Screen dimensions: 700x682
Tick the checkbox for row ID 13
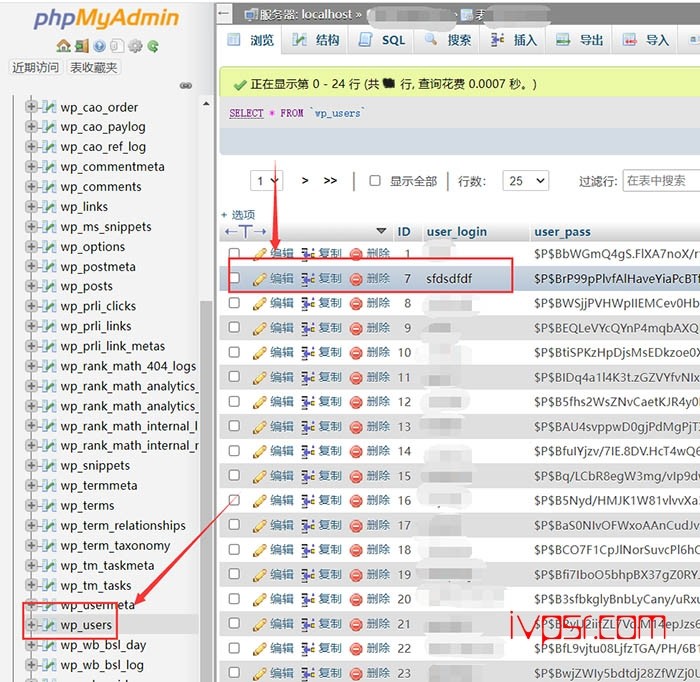coord(234,426)
